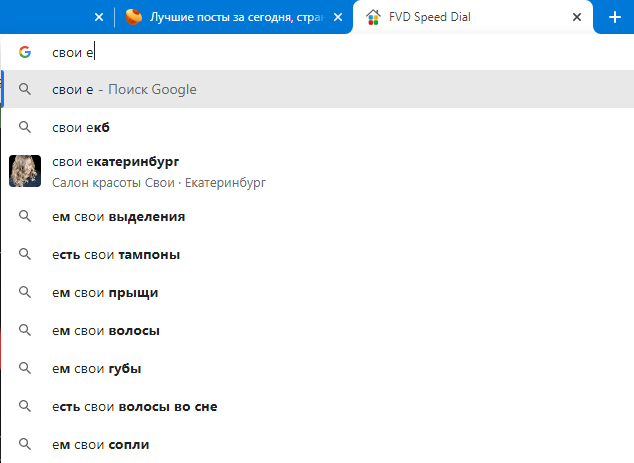
Task: Switch to the FVD Speed Dial tab
Action: click(473, 17)
